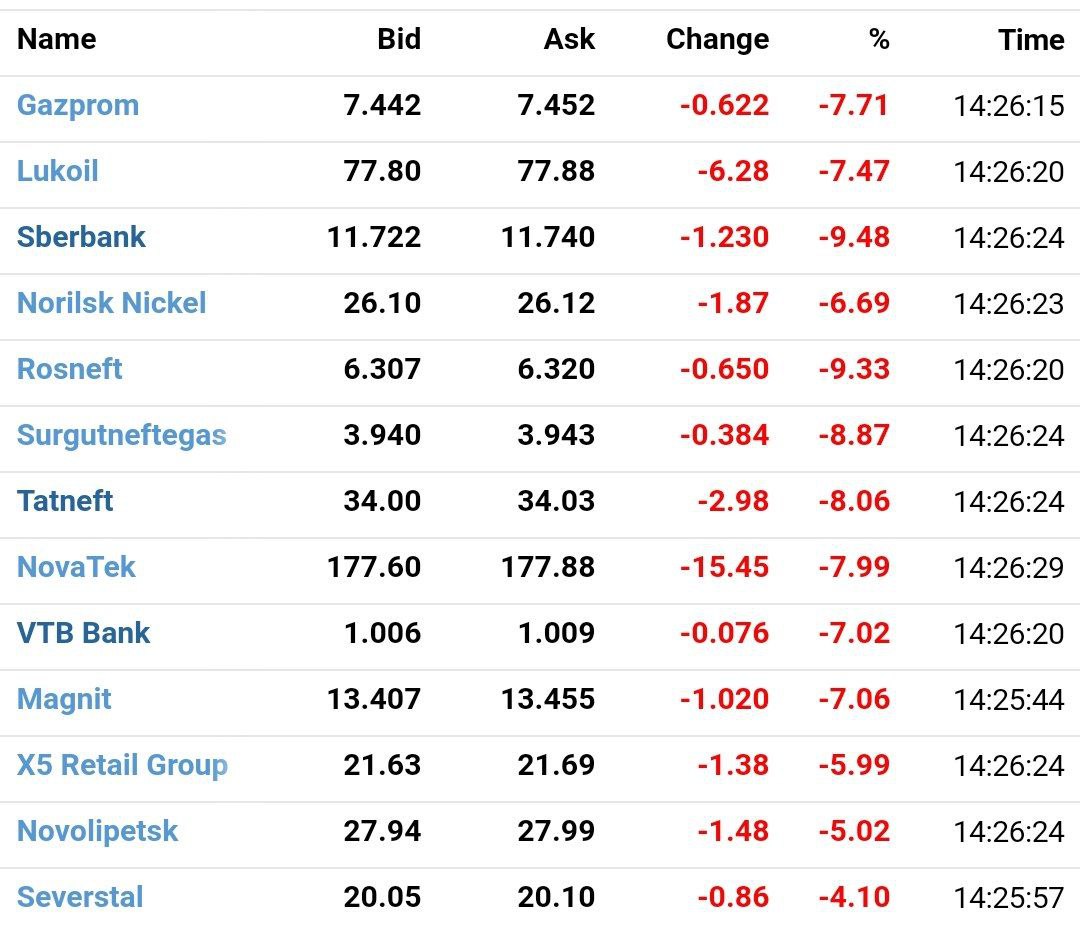The height and width of the screenshot is (946, 1080).
Task: Click the X5 Retail Group link
Action: (122, 765)
